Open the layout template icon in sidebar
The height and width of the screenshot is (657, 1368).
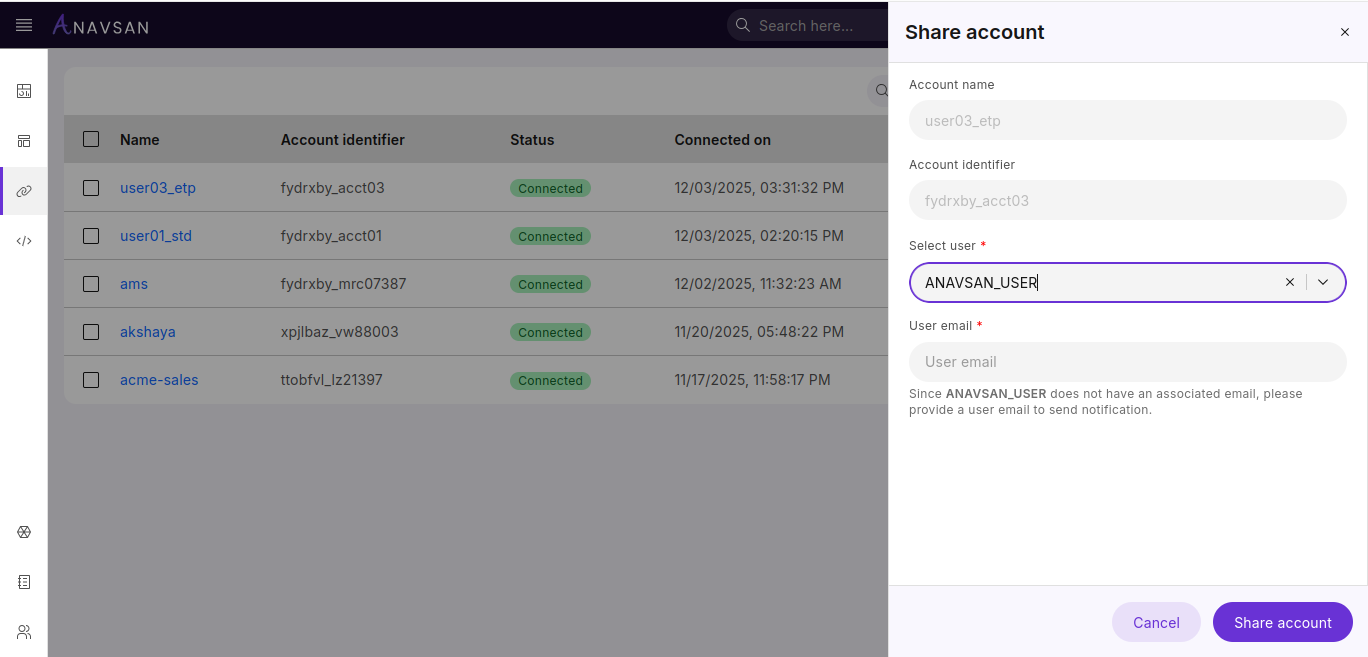(24, 141)
